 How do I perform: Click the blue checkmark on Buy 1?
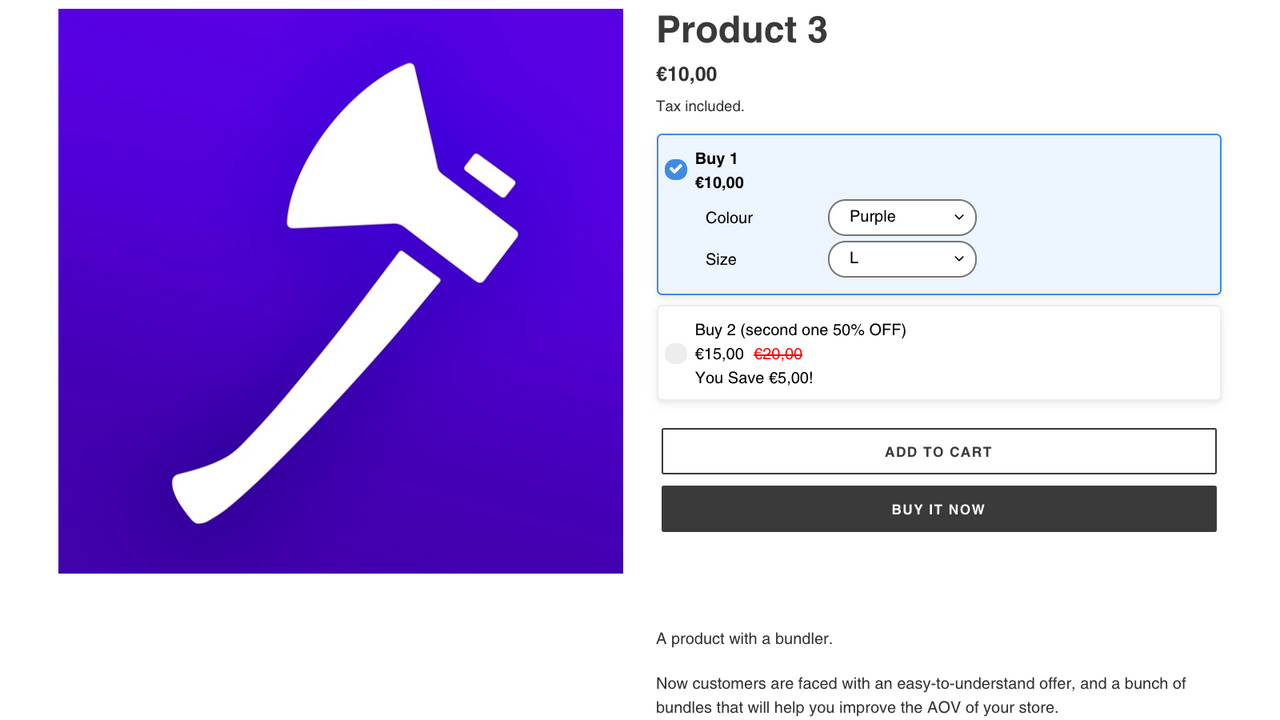[x=675, y=170]
